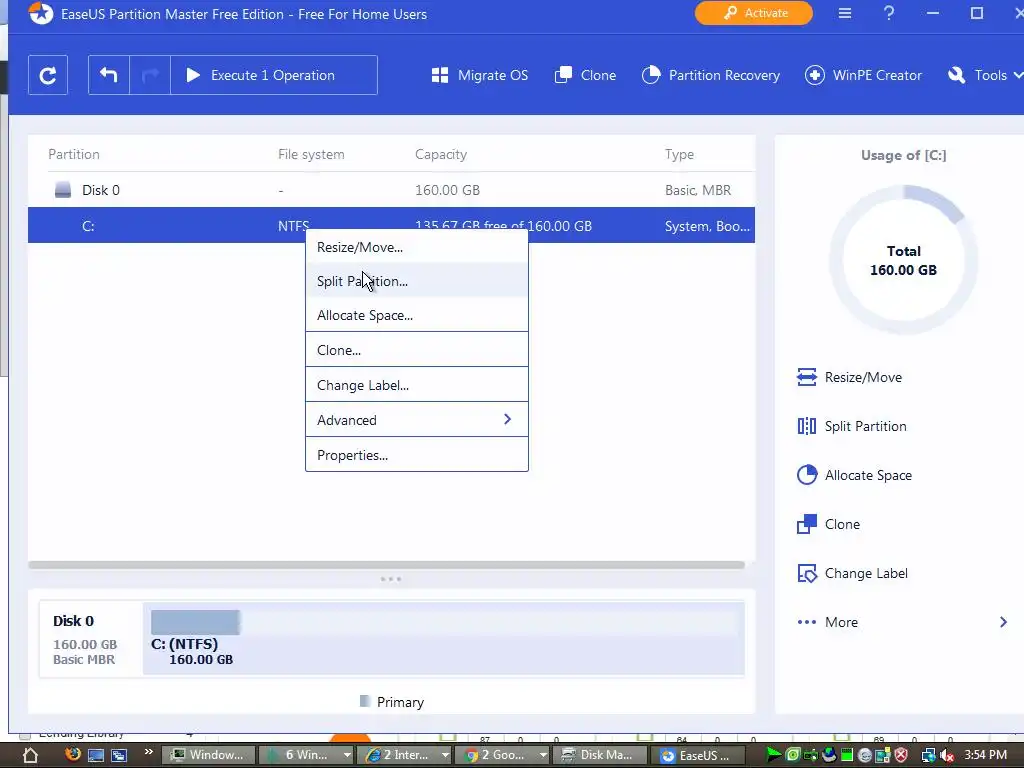Click the orange Activate button
Screen dimensions: 1024x768
754,13
